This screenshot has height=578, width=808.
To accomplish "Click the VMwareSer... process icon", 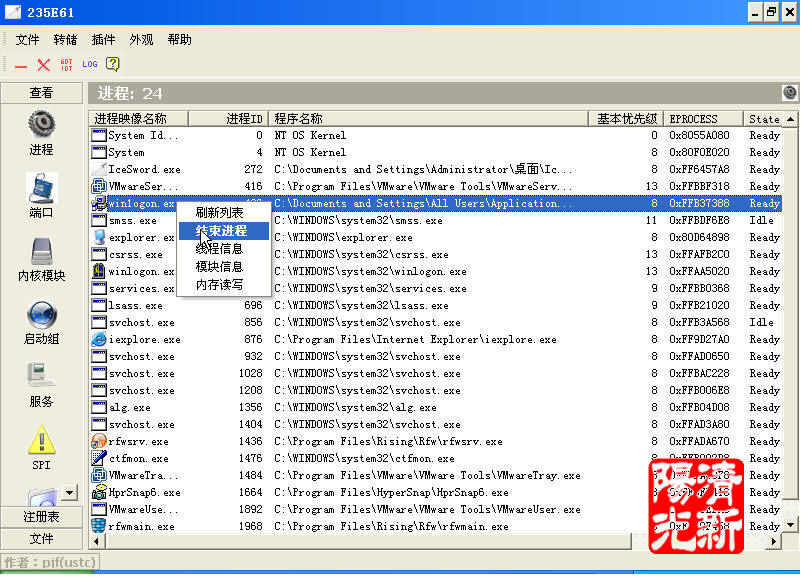I will 98,186.
